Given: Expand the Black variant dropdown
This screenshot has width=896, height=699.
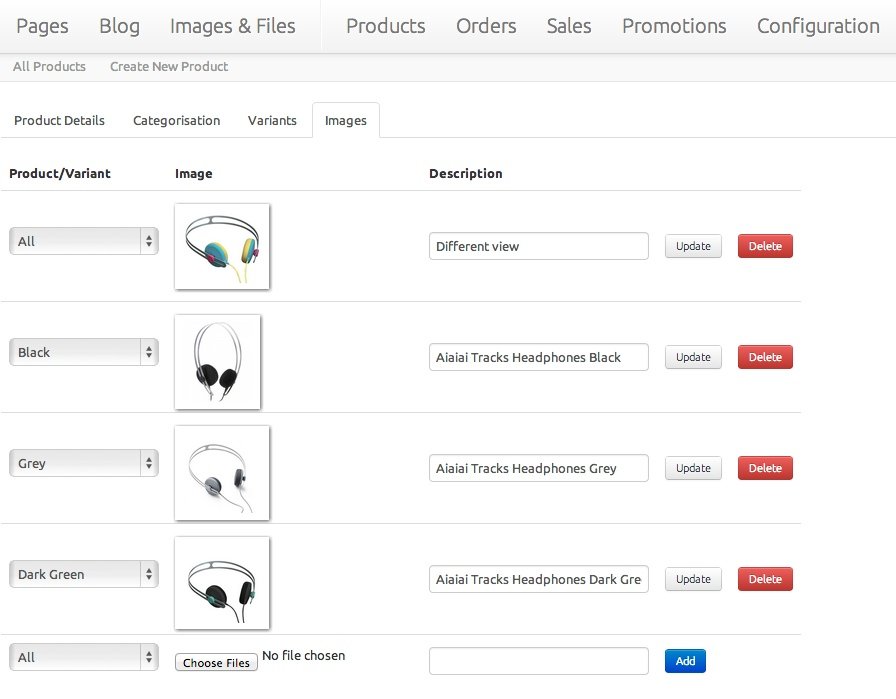Looking at the screenshot, I should (x=83, y=352).
